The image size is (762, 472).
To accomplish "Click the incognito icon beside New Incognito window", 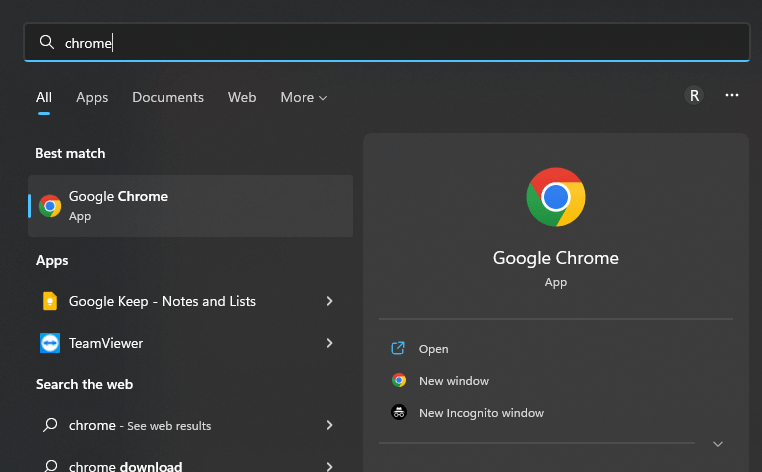I will pyautogui.click(x=399, y=412).
